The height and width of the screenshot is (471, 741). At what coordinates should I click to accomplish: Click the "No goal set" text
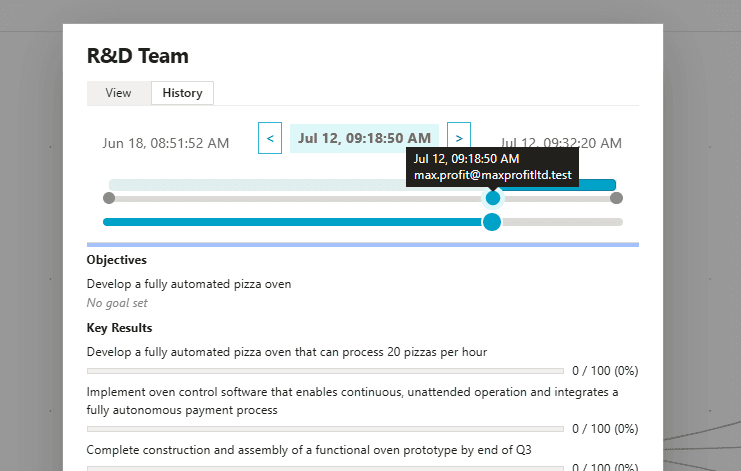118,302
